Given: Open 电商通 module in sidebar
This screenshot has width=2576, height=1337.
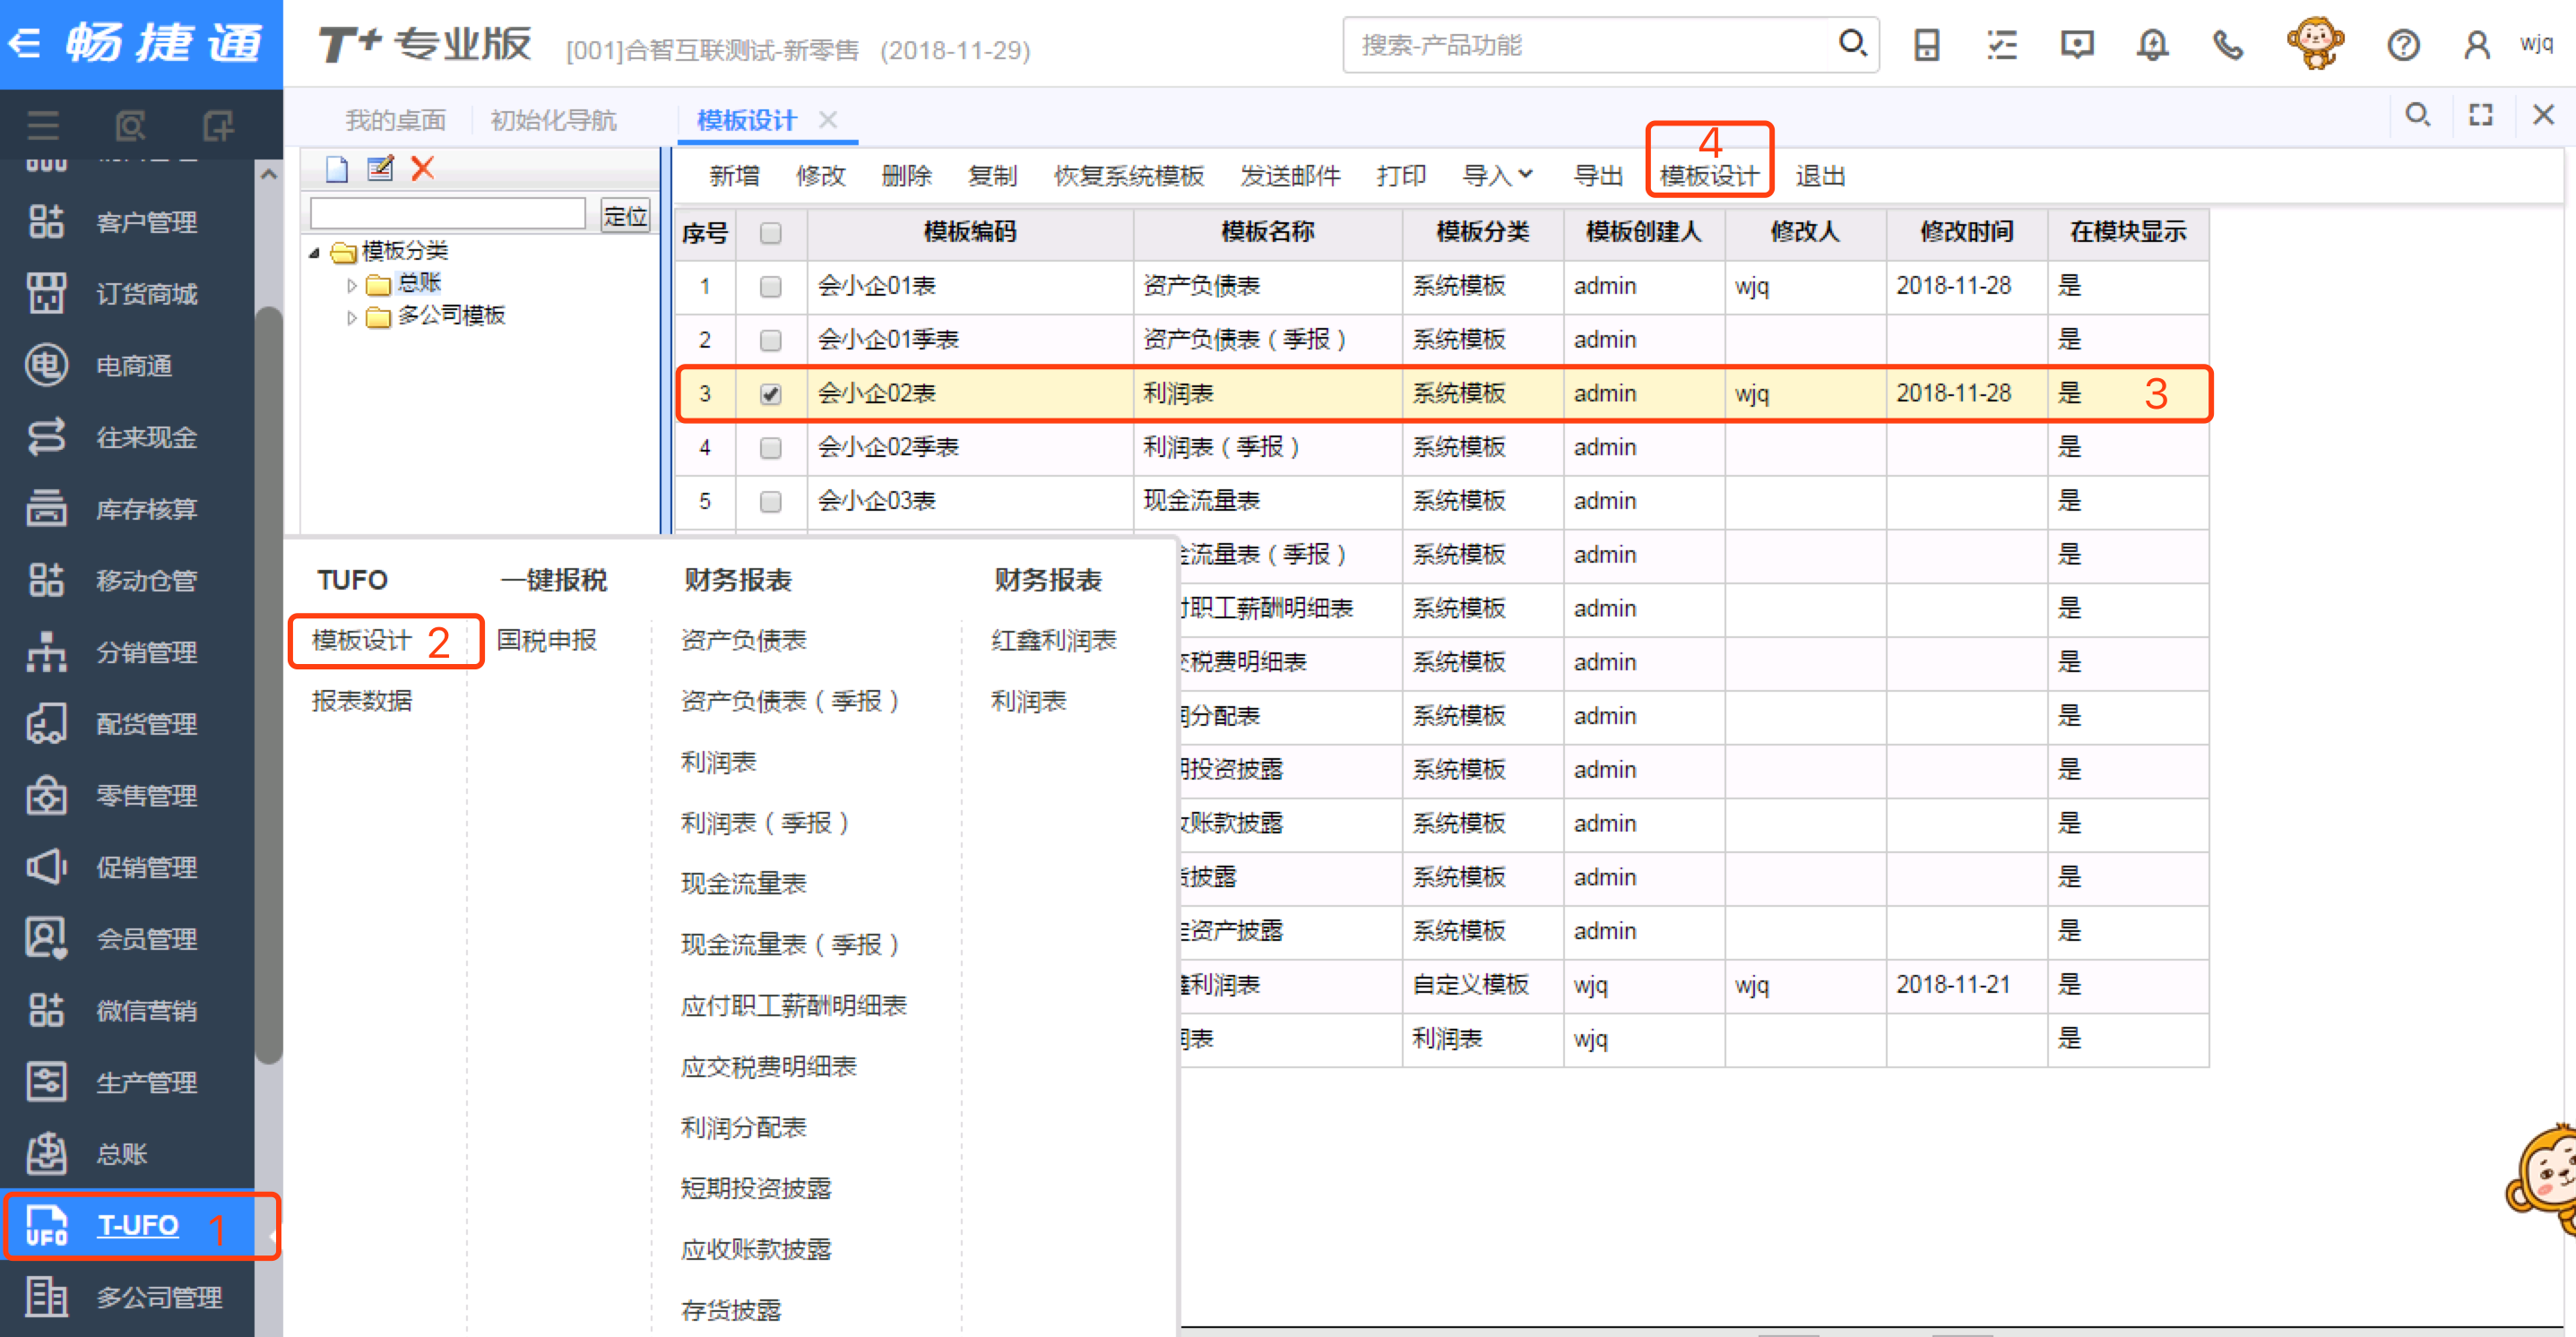Looking at the screenshot, I should click(127, 365).
